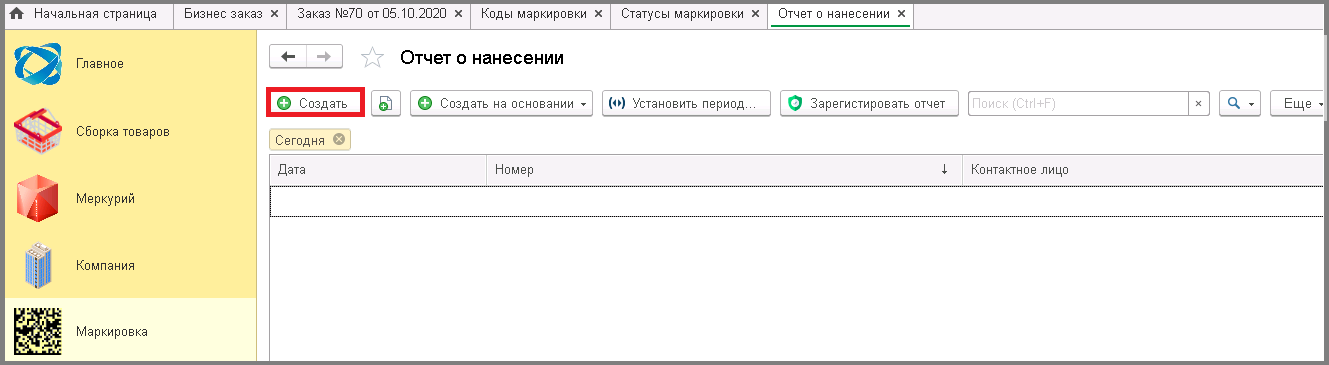Click the Меркурий sidebar label
The image size is (1329, 365).
click(105, 198)
